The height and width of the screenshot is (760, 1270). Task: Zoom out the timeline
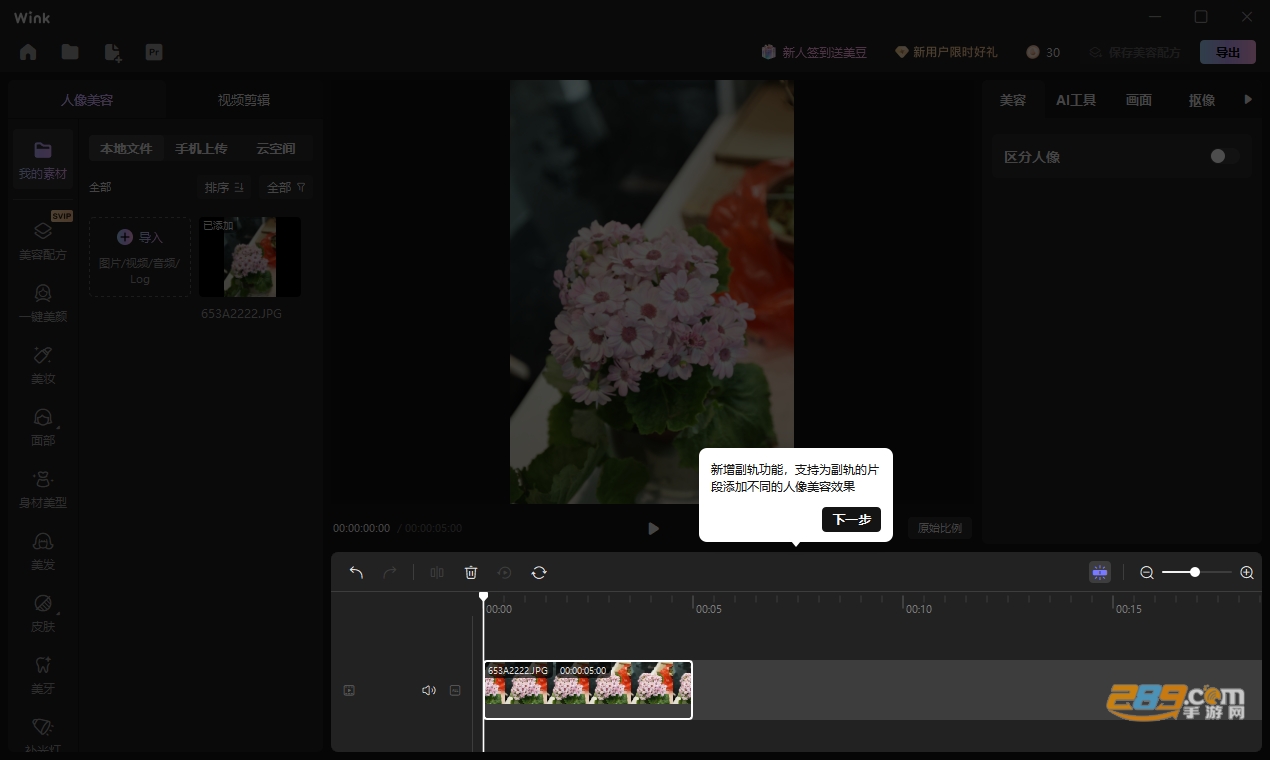[1147, 572]
